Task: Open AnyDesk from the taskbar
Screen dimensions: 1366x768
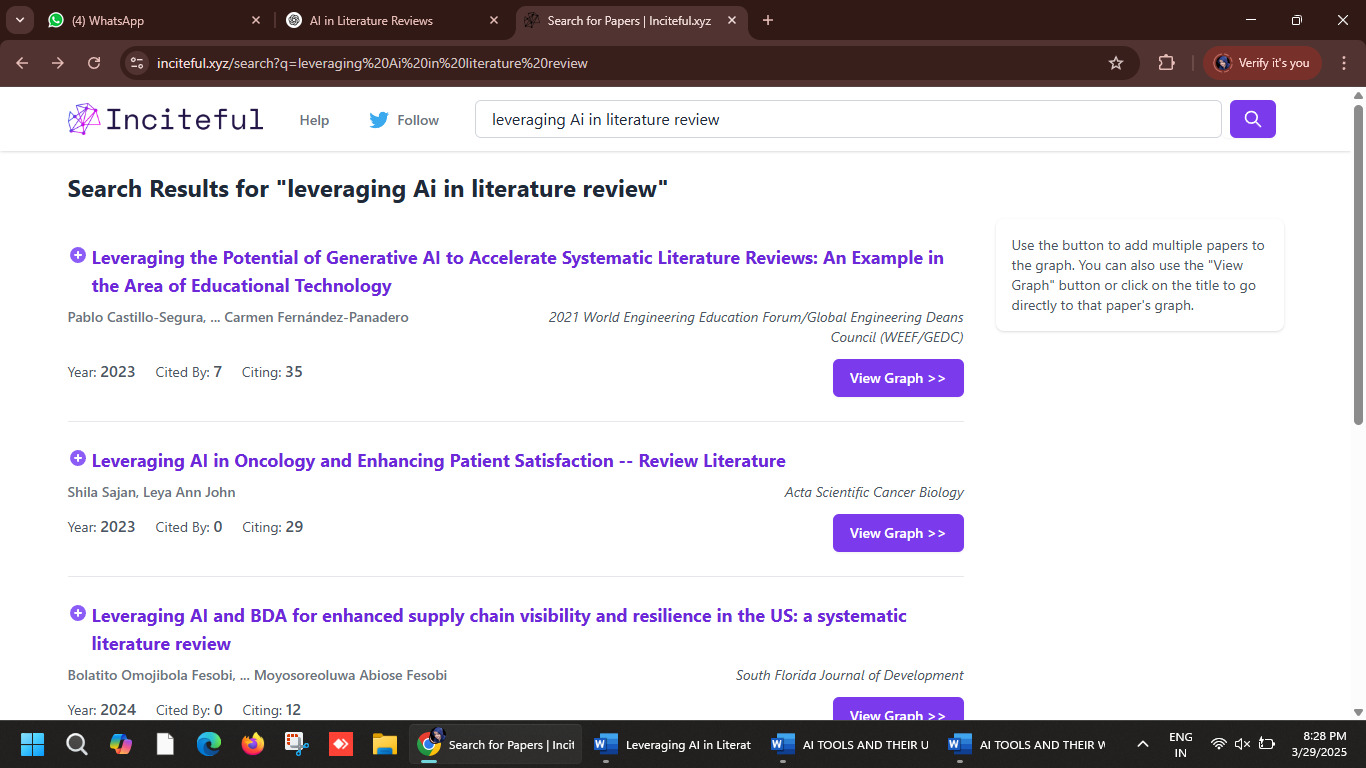Action: (x=341, y=744)
